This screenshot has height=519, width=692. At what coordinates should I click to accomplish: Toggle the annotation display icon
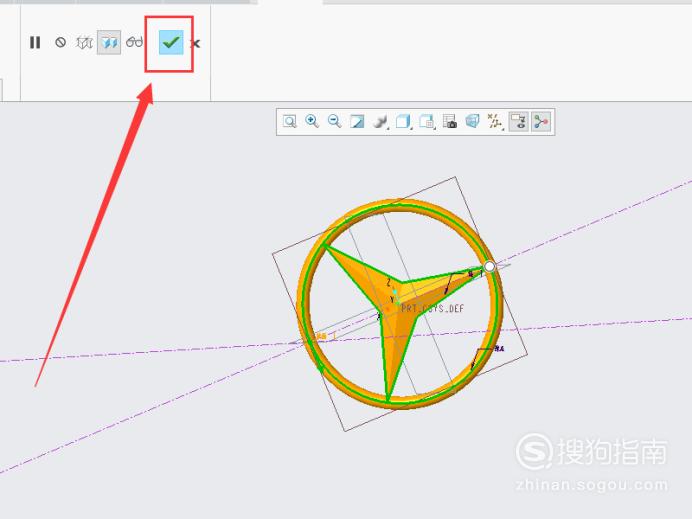[519, 121]
